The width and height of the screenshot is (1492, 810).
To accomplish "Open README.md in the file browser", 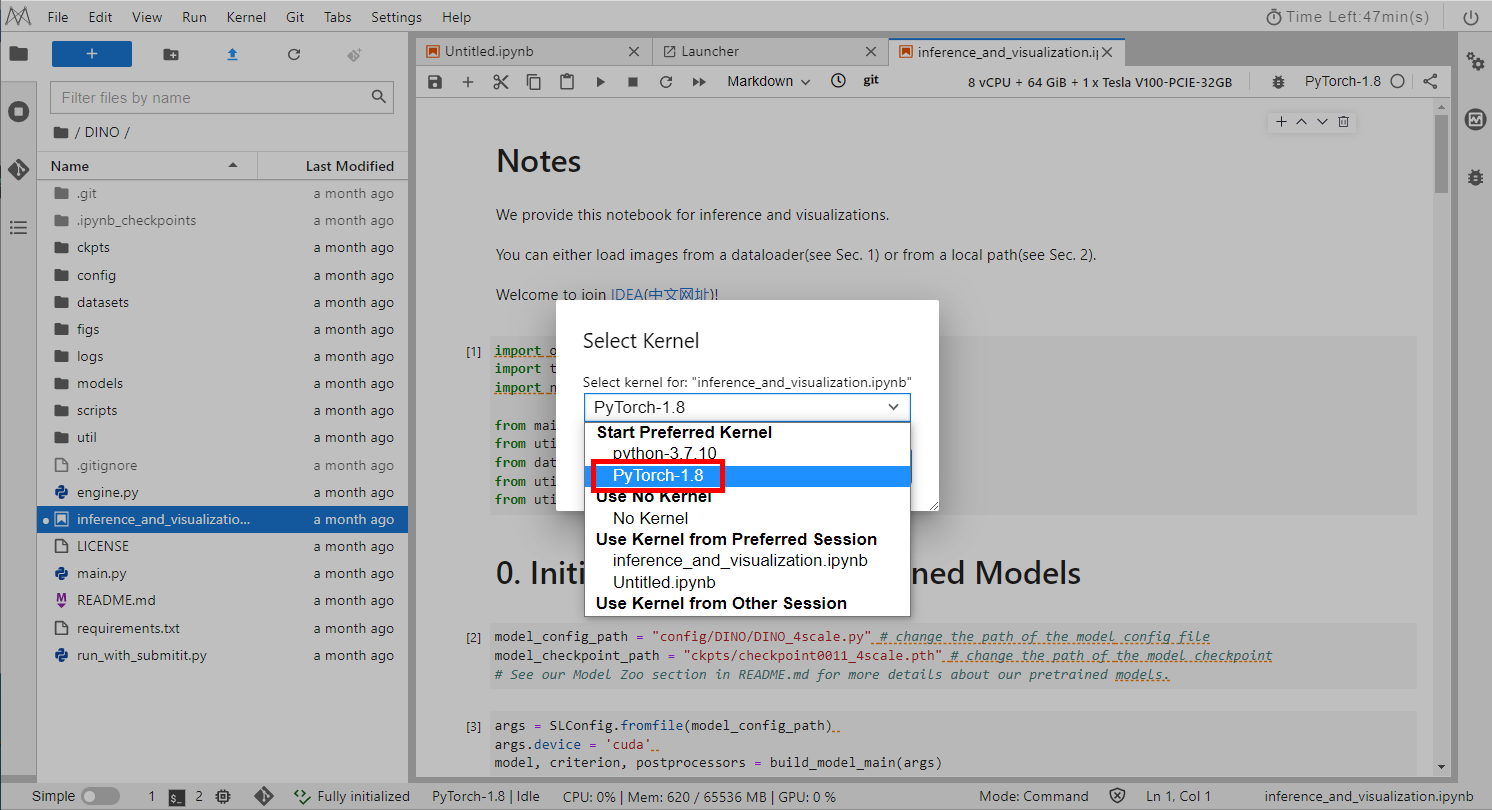I will [x=116, y=600].
